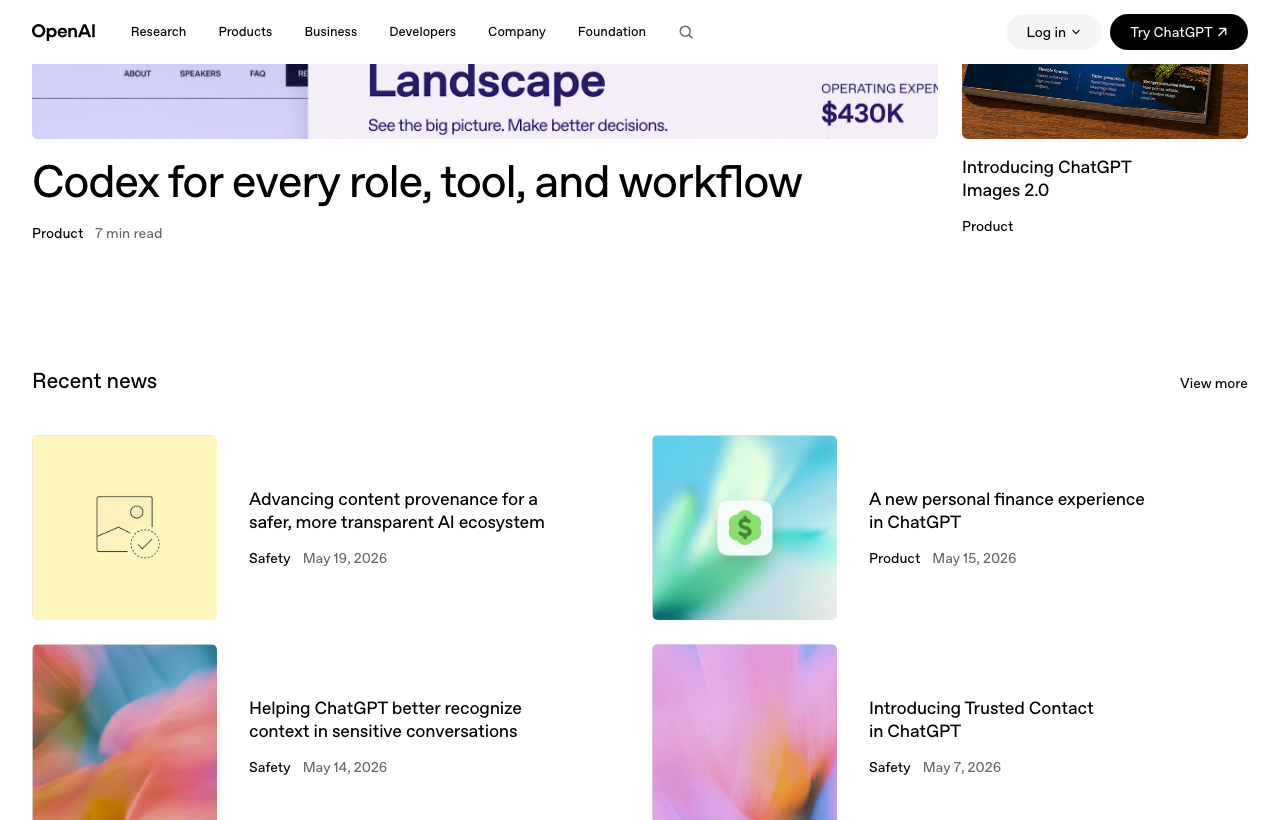
Task: Open the Trusted Contact article thumbnail
Action: (745, 732)
